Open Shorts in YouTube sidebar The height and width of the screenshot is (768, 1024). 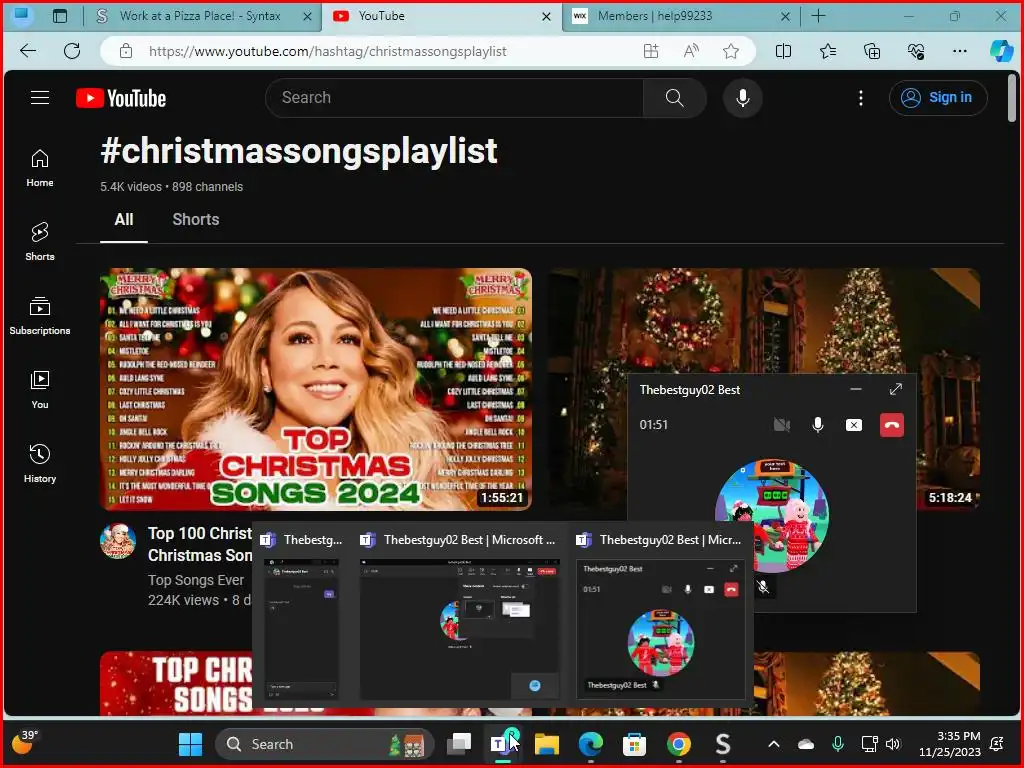pos(40,242)
